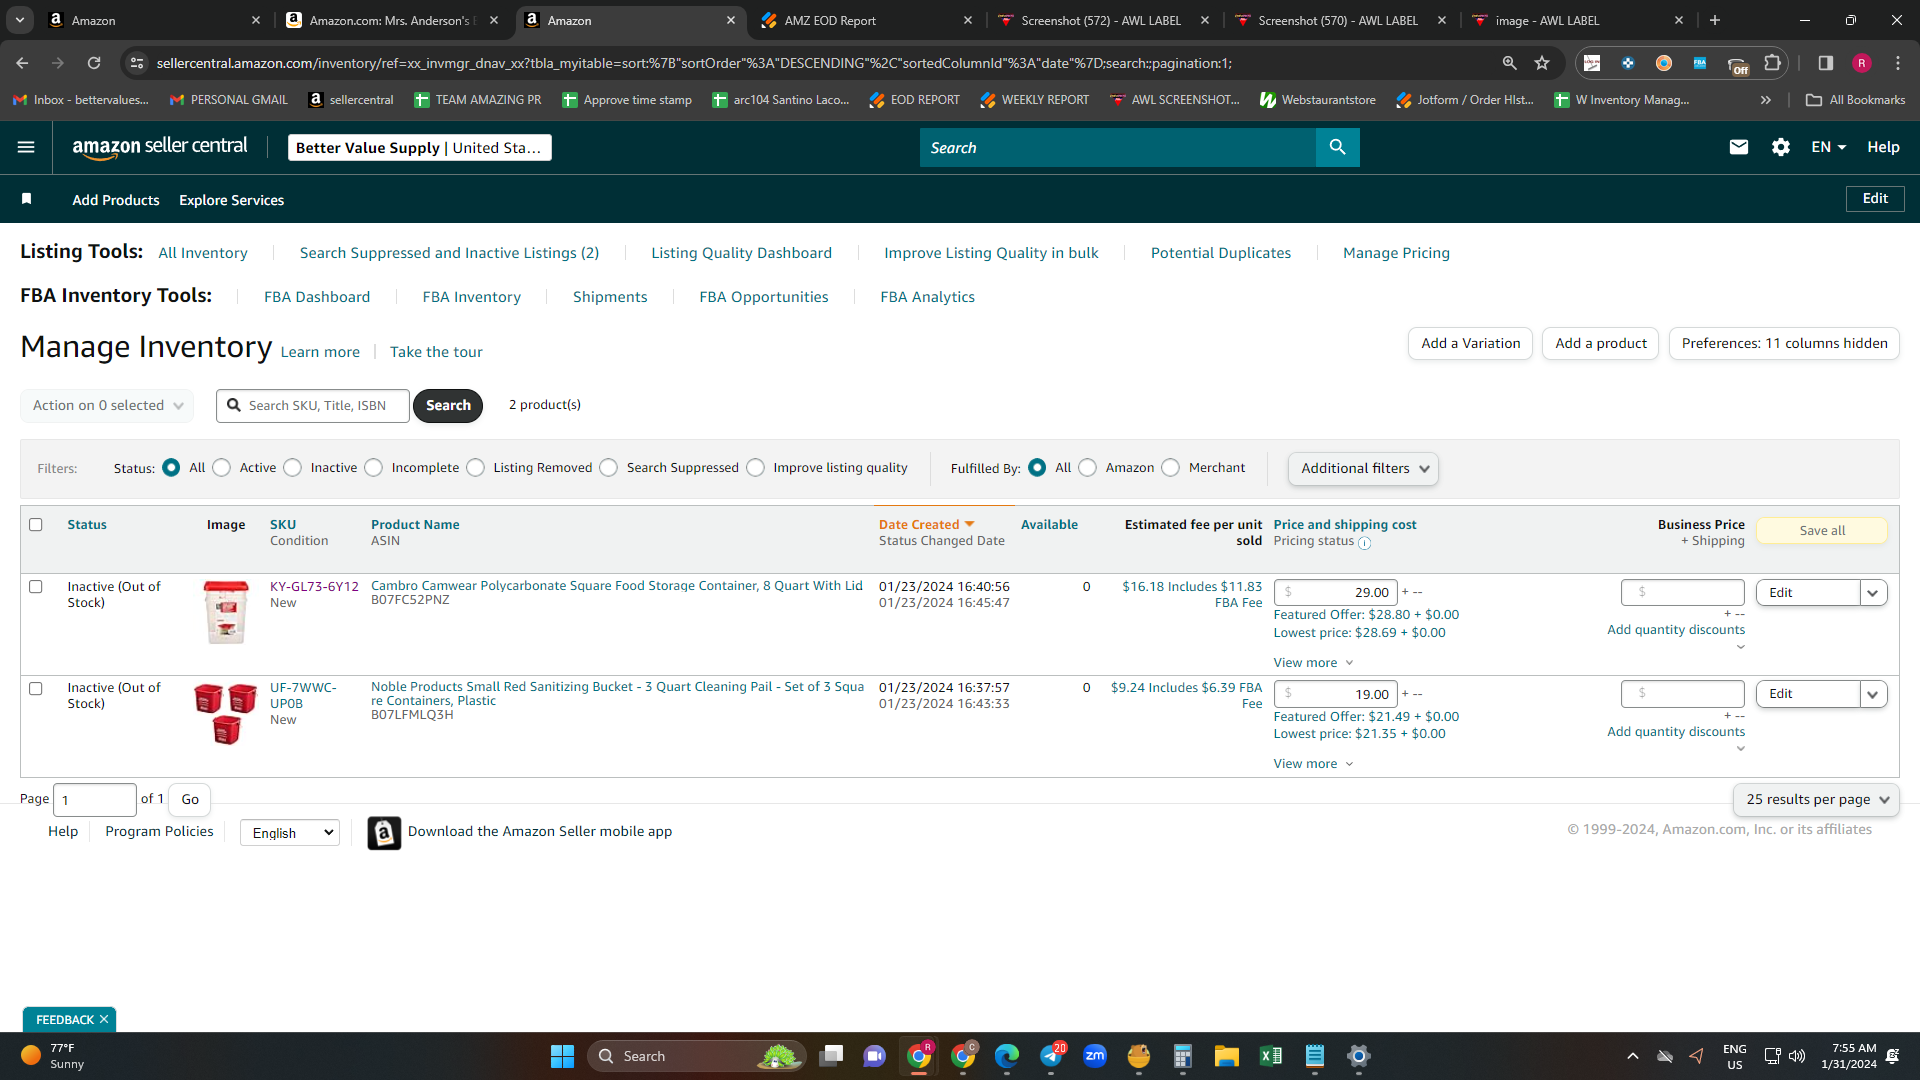Open the Cambro Camwear product name link
Screen dimensions: 1920x1080
(x=617, y=586)
